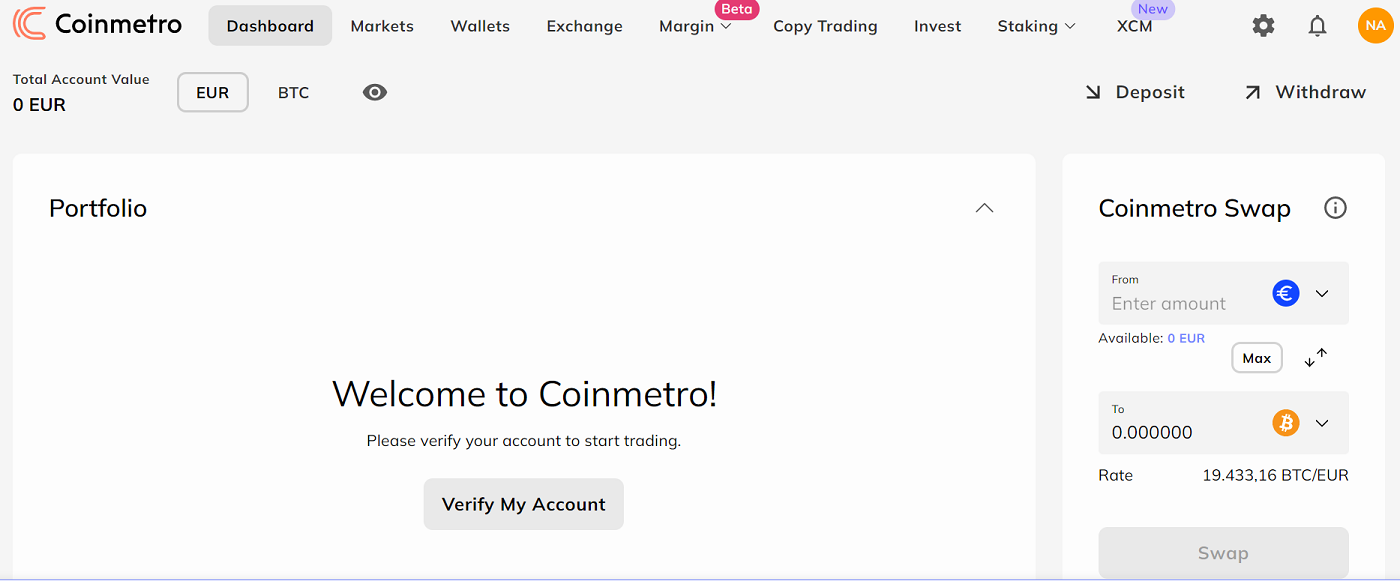
Task: Open the Staking dropdown
Action: click(1036, 26)
